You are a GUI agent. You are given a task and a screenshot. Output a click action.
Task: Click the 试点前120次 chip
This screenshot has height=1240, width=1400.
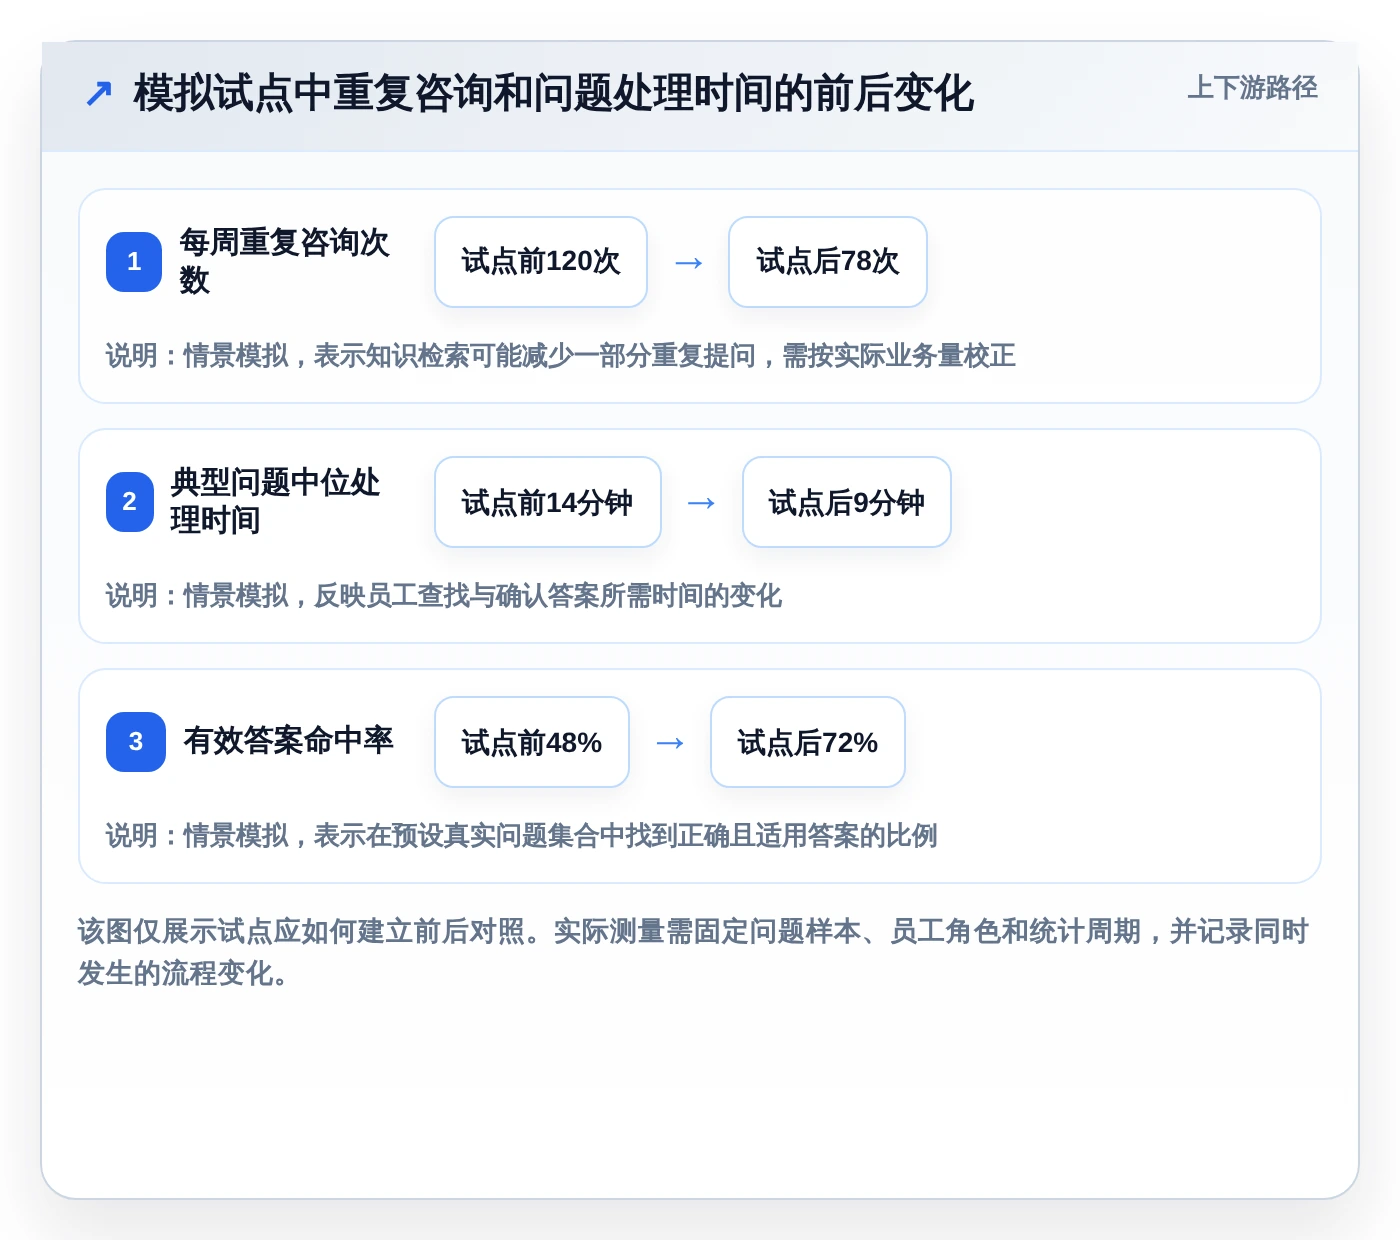click(x=541, y=262)
